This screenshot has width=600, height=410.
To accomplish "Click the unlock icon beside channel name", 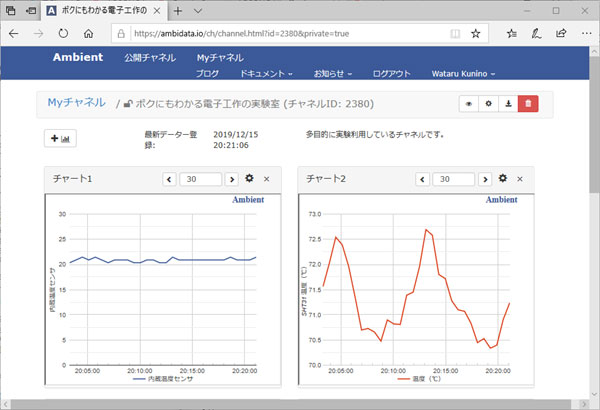I will coord(128,104).
